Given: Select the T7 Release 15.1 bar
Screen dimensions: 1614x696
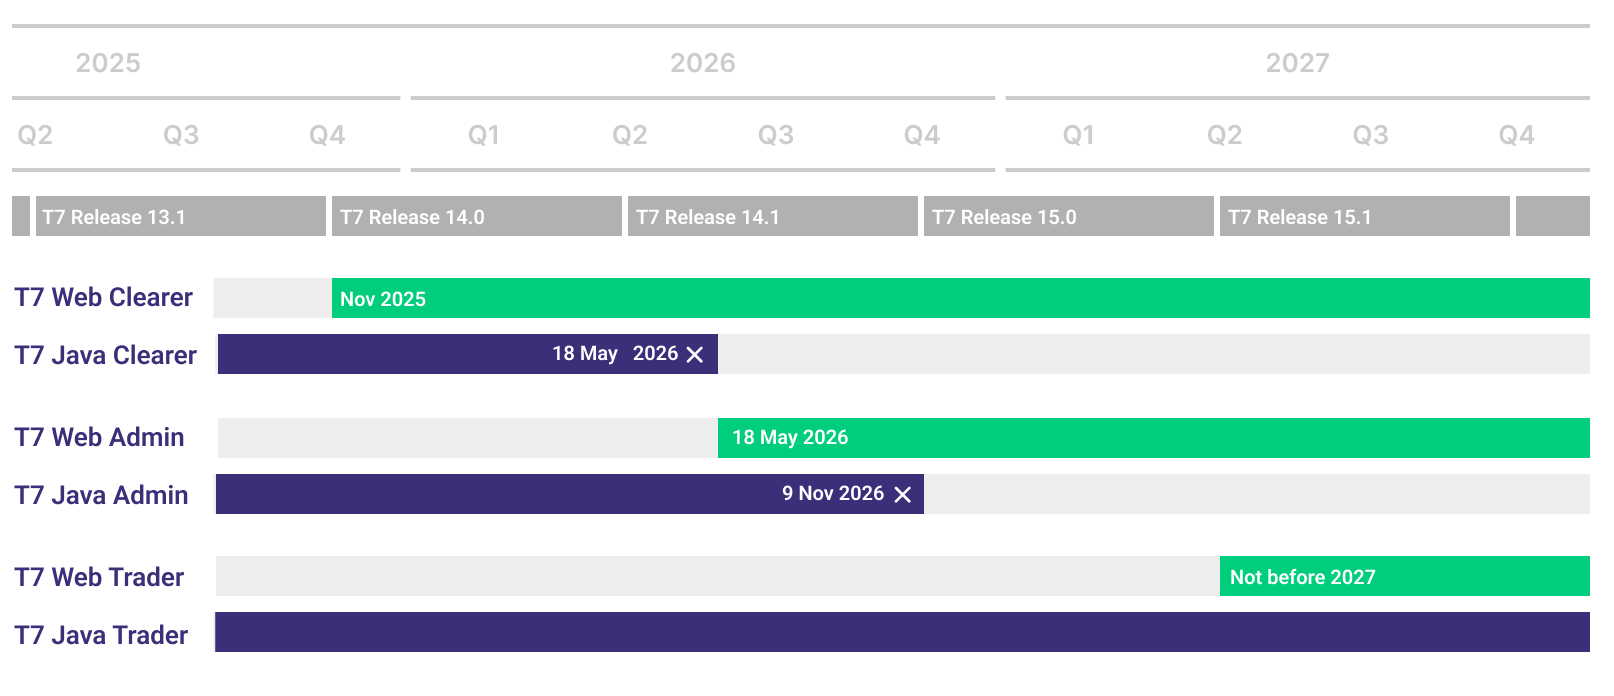Looking at the screenshot, I should 1364,217.
